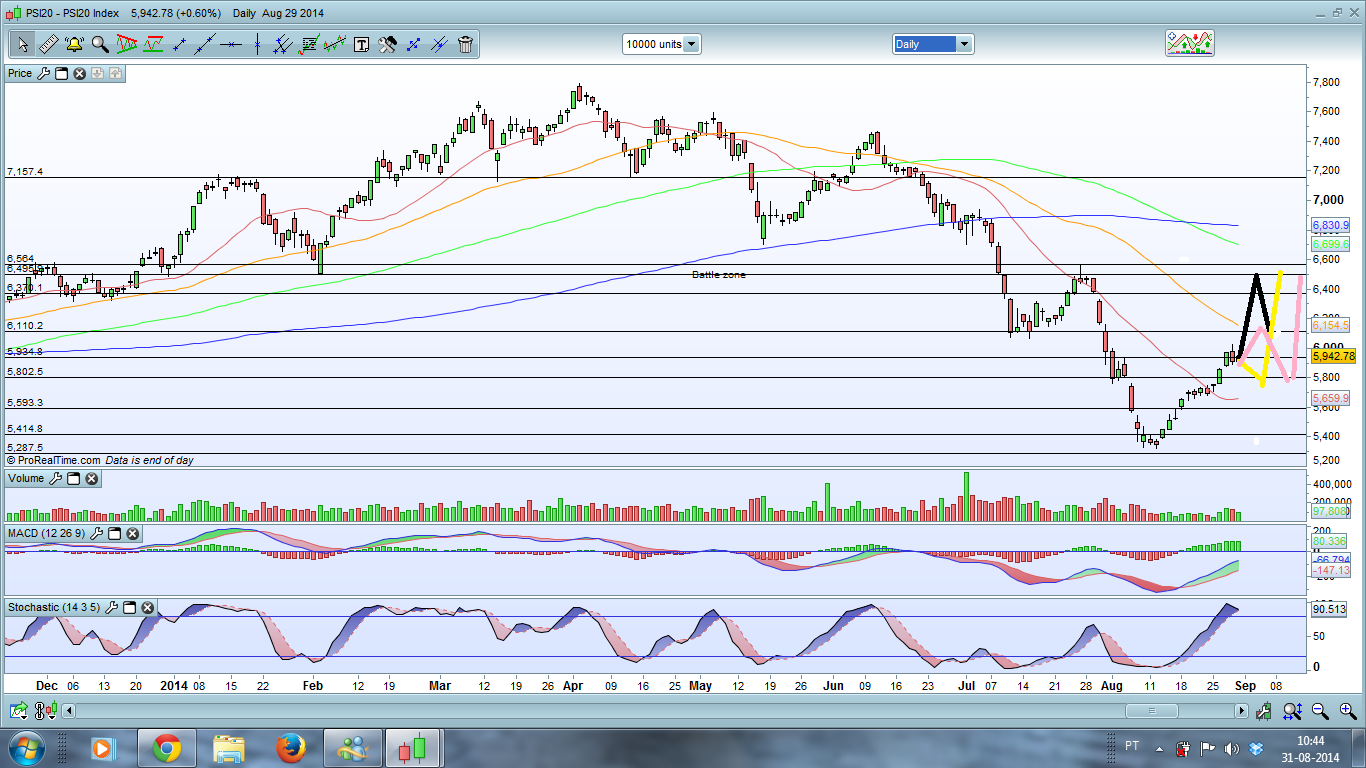Image resolution: width=1366 pixels, height=768 pixels.
Task: Show hidden system tray icons
Action: coord(1161,748)
